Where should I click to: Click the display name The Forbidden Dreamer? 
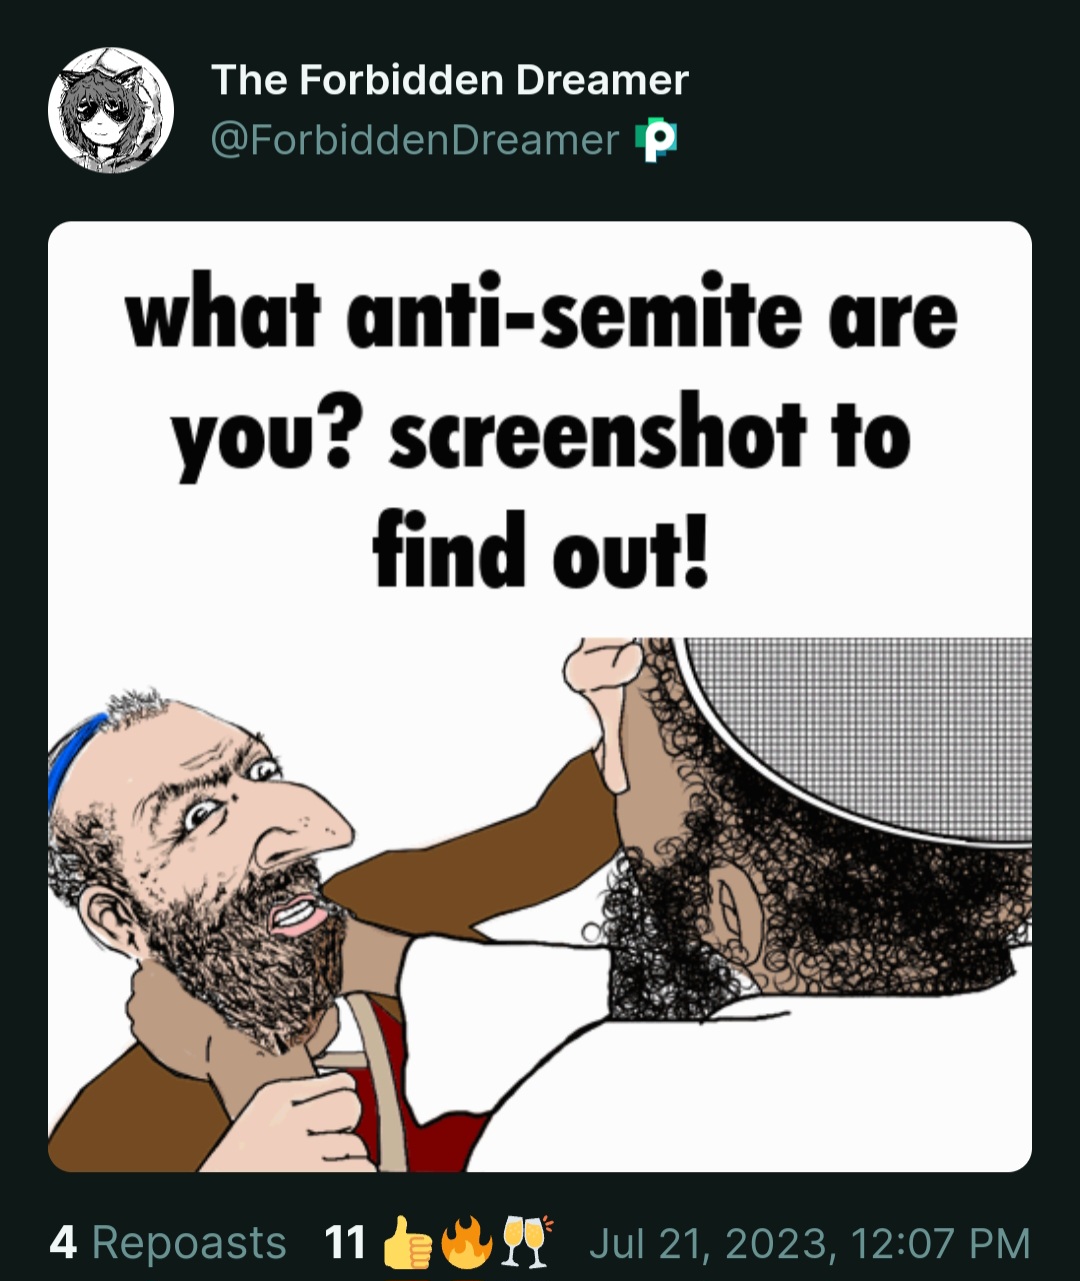point(450,80)
